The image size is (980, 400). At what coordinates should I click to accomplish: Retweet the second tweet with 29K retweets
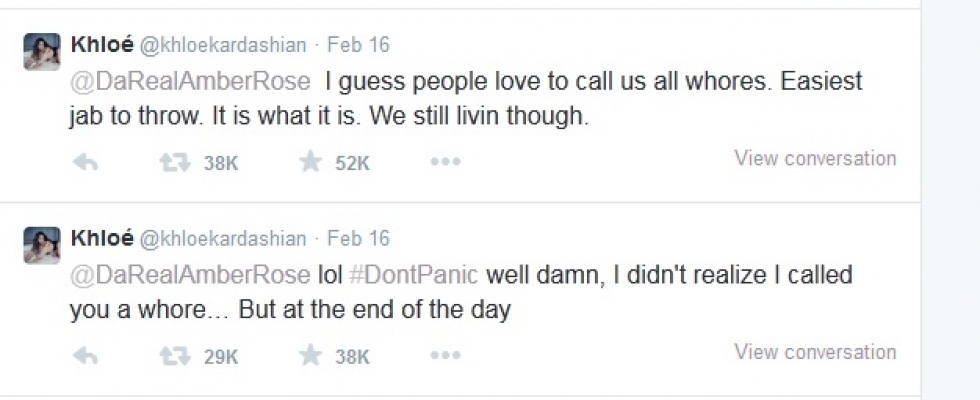175,356
